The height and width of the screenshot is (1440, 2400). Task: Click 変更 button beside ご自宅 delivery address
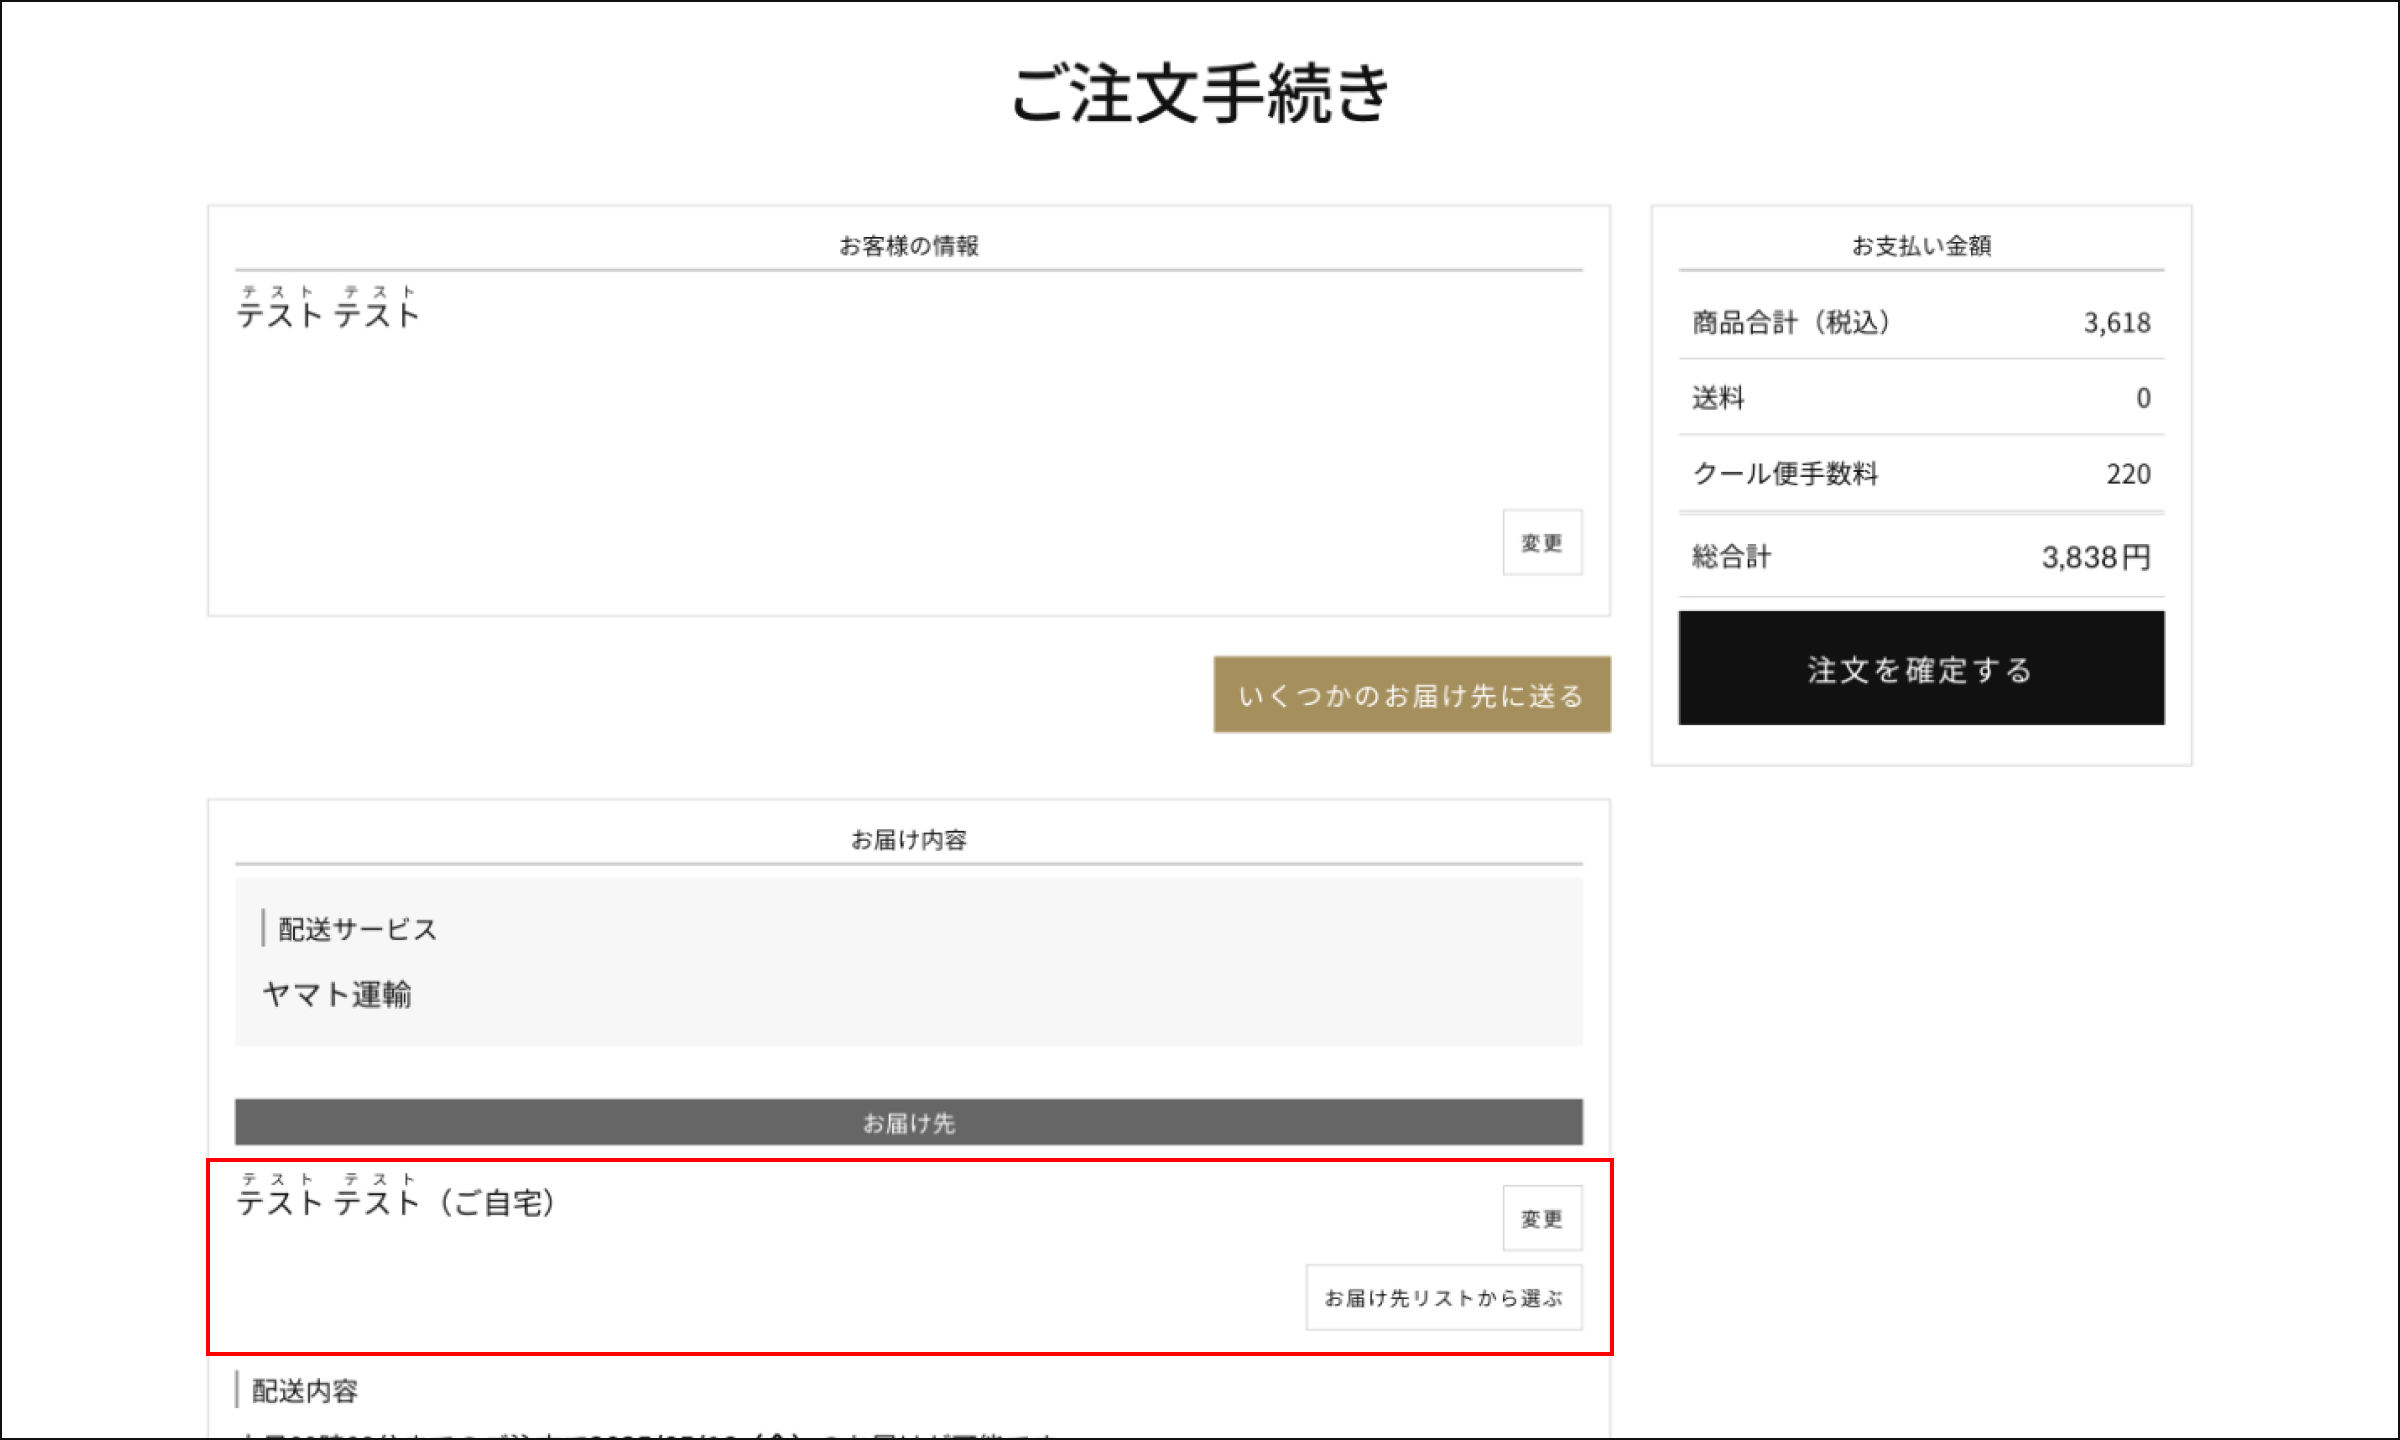(x=1541, y=1218)
